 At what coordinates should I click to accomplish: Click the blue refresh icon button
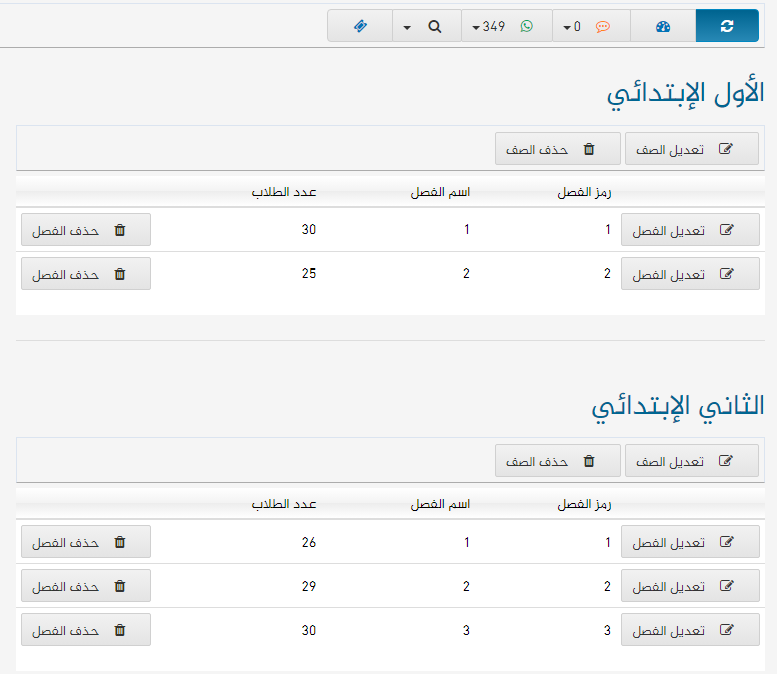726,26
